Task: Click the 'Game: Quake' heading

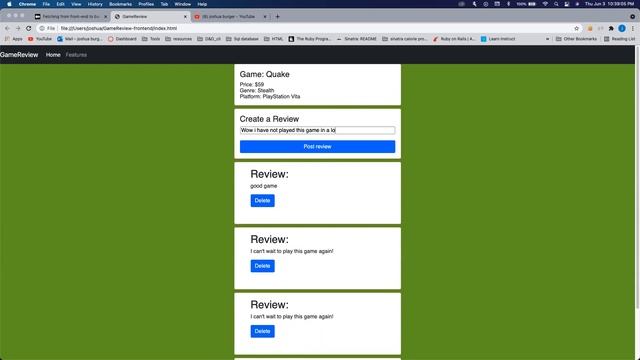Action: coord(264,74)
